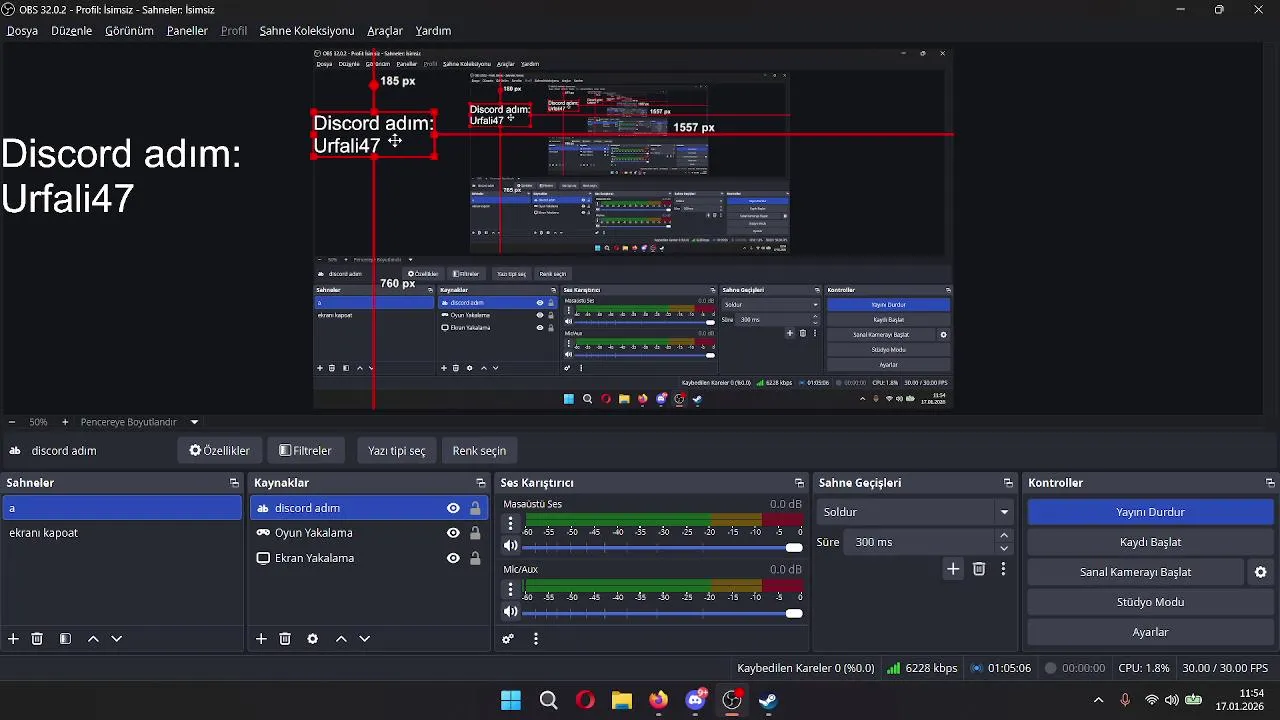This screenshot has height=720, width=1280.
Task: Undock the Kaynaklar panel
Action: (482, 483)
